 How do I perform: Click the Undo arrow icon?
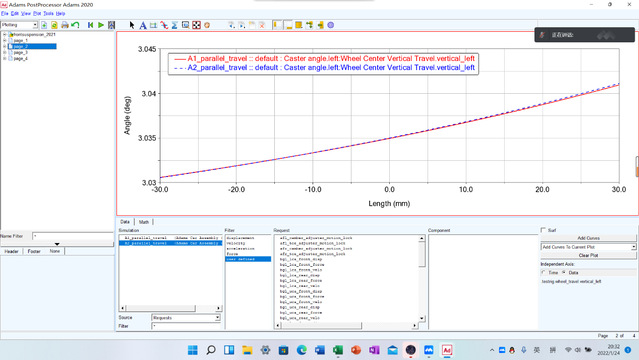(75, 25)
